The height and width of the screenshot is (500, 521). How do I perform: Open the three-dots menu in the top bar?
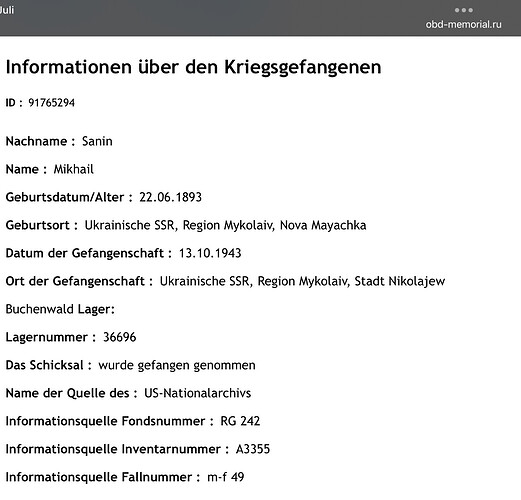coord(464,10)
